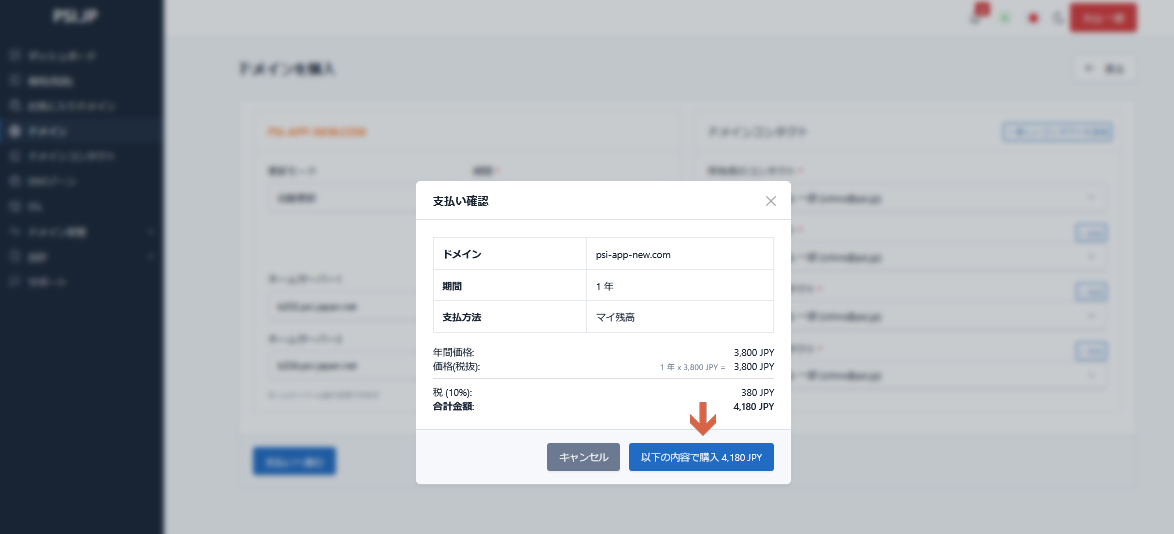The height and width of the screenshot is (534, 1174).
Task: Click the blue button in domain contact header
Action: click(x=1057, y=131)
